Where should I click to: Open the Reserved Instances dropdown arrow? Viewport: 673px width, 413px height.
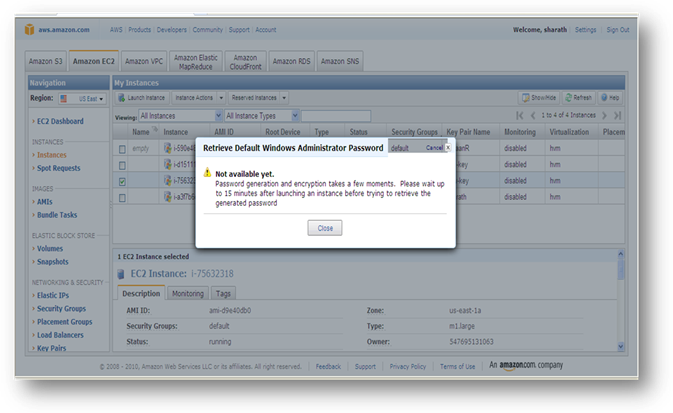[x=284, y=98]
